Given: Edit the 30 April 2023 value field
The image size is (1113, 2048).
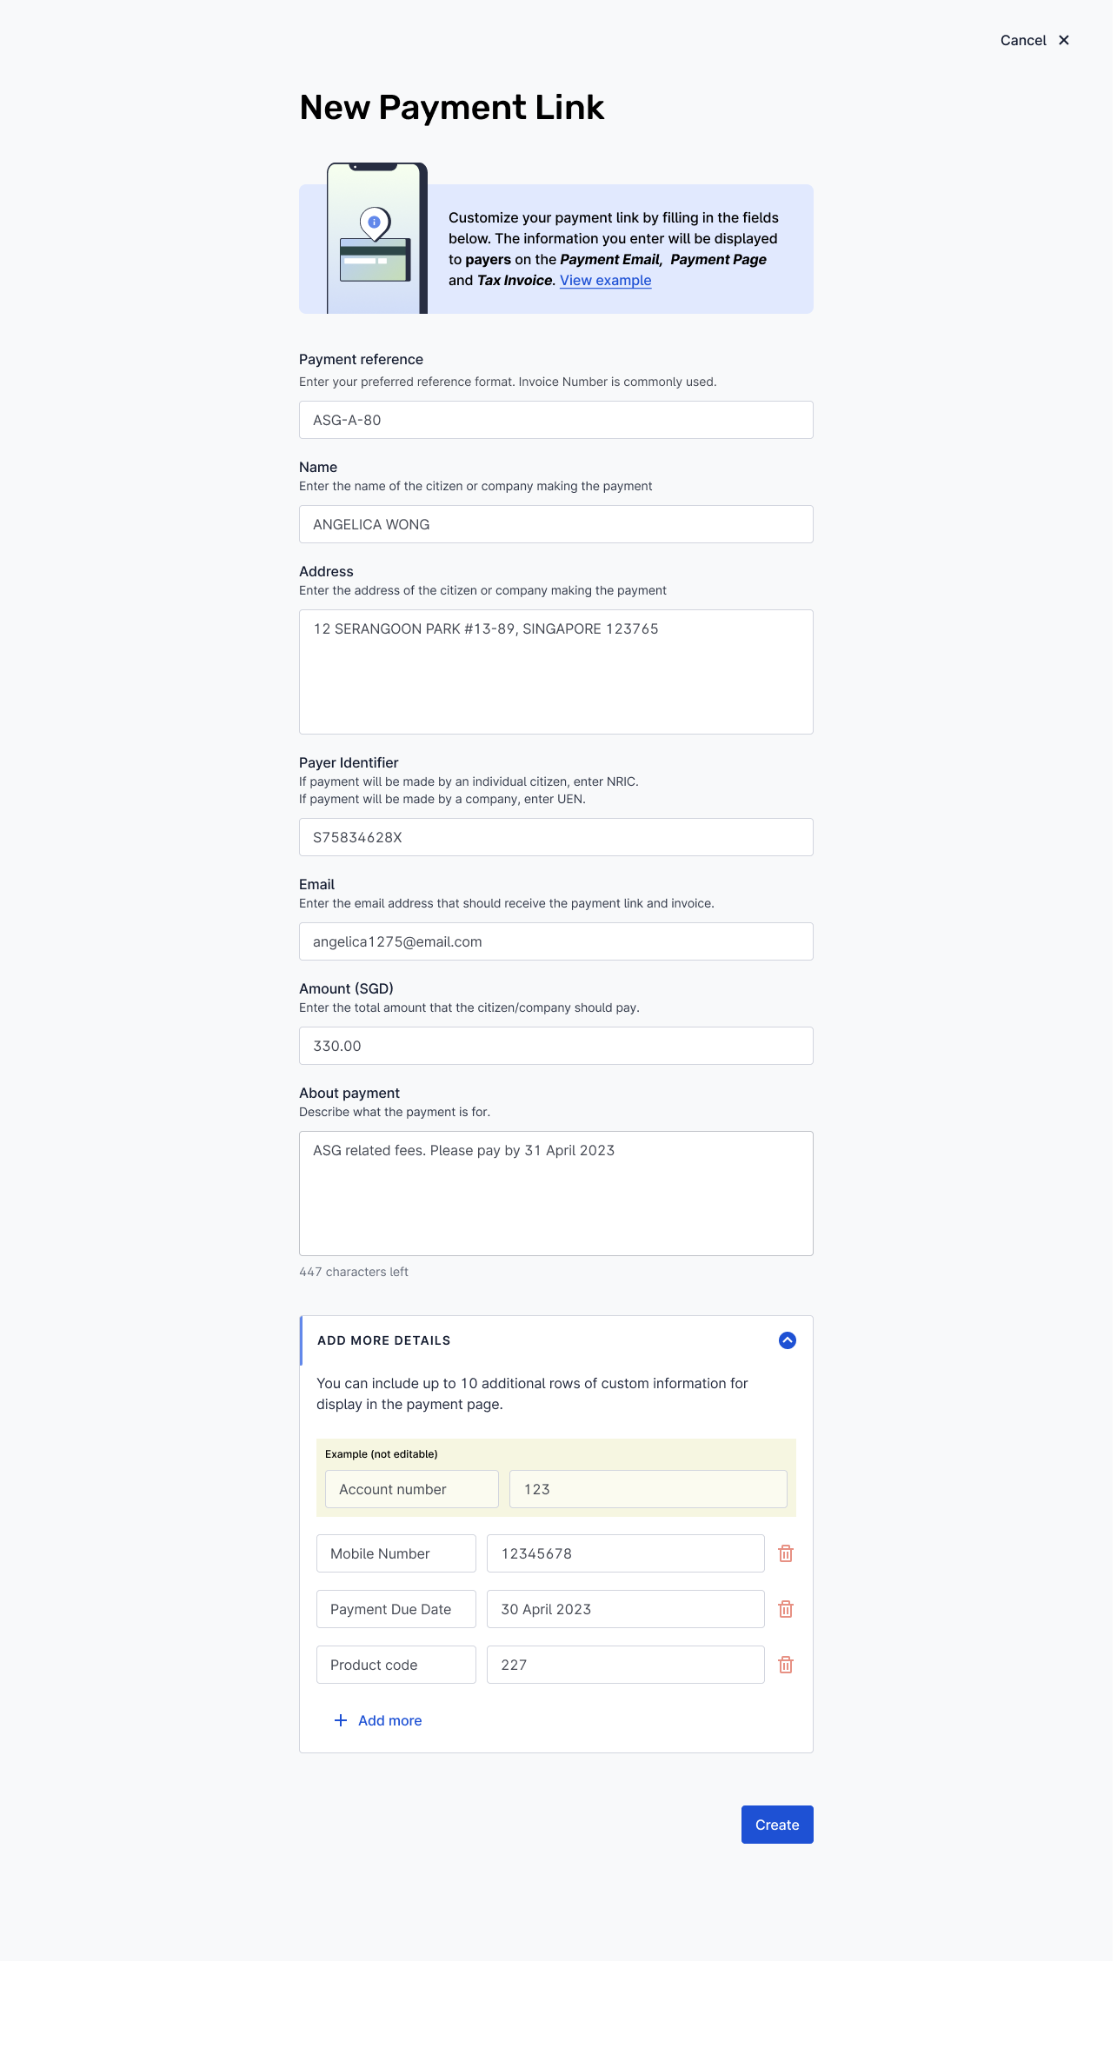Looking at the screenshot, I should coord(625,1609).
